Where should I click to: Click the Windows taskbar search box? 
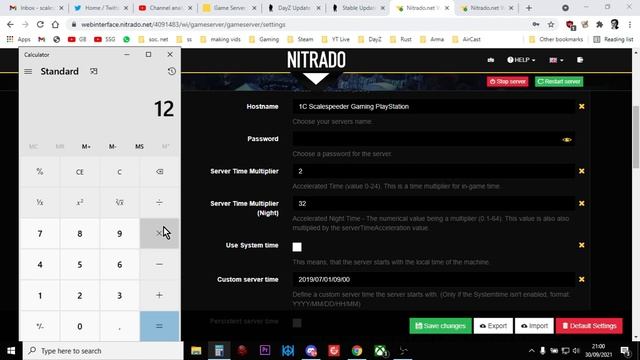point(103,351)
